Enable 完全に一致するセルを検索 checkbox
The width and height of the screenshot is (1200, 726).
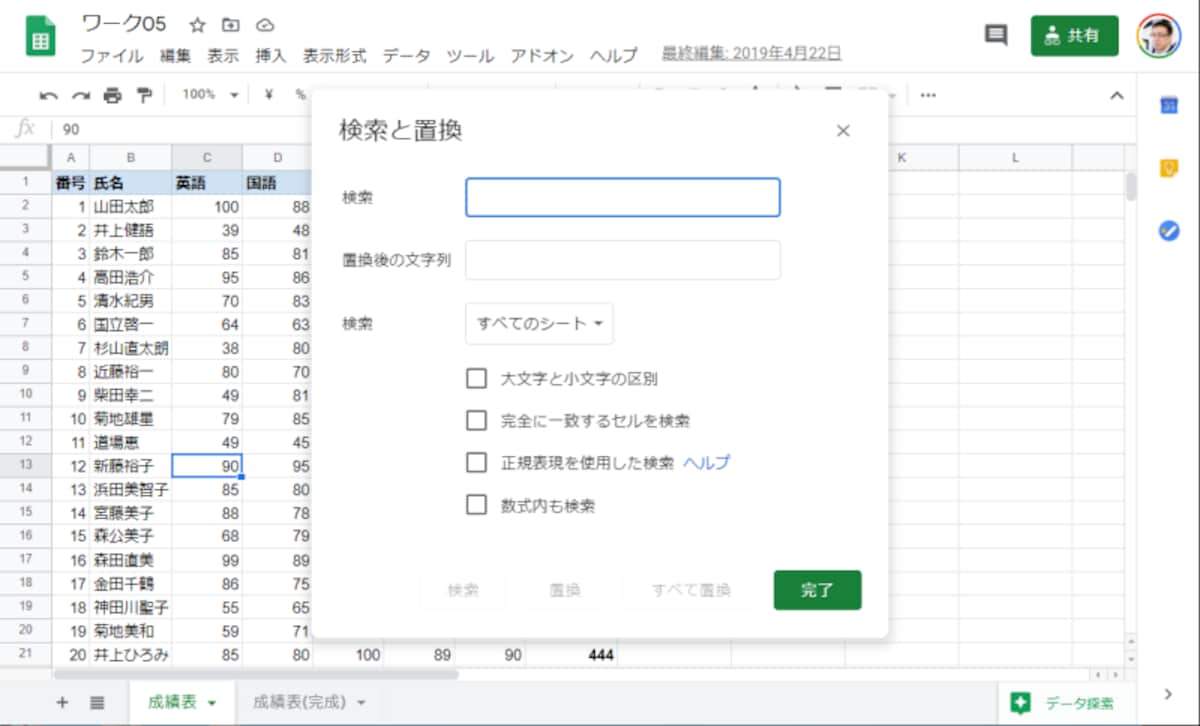(x=476, y=421)
